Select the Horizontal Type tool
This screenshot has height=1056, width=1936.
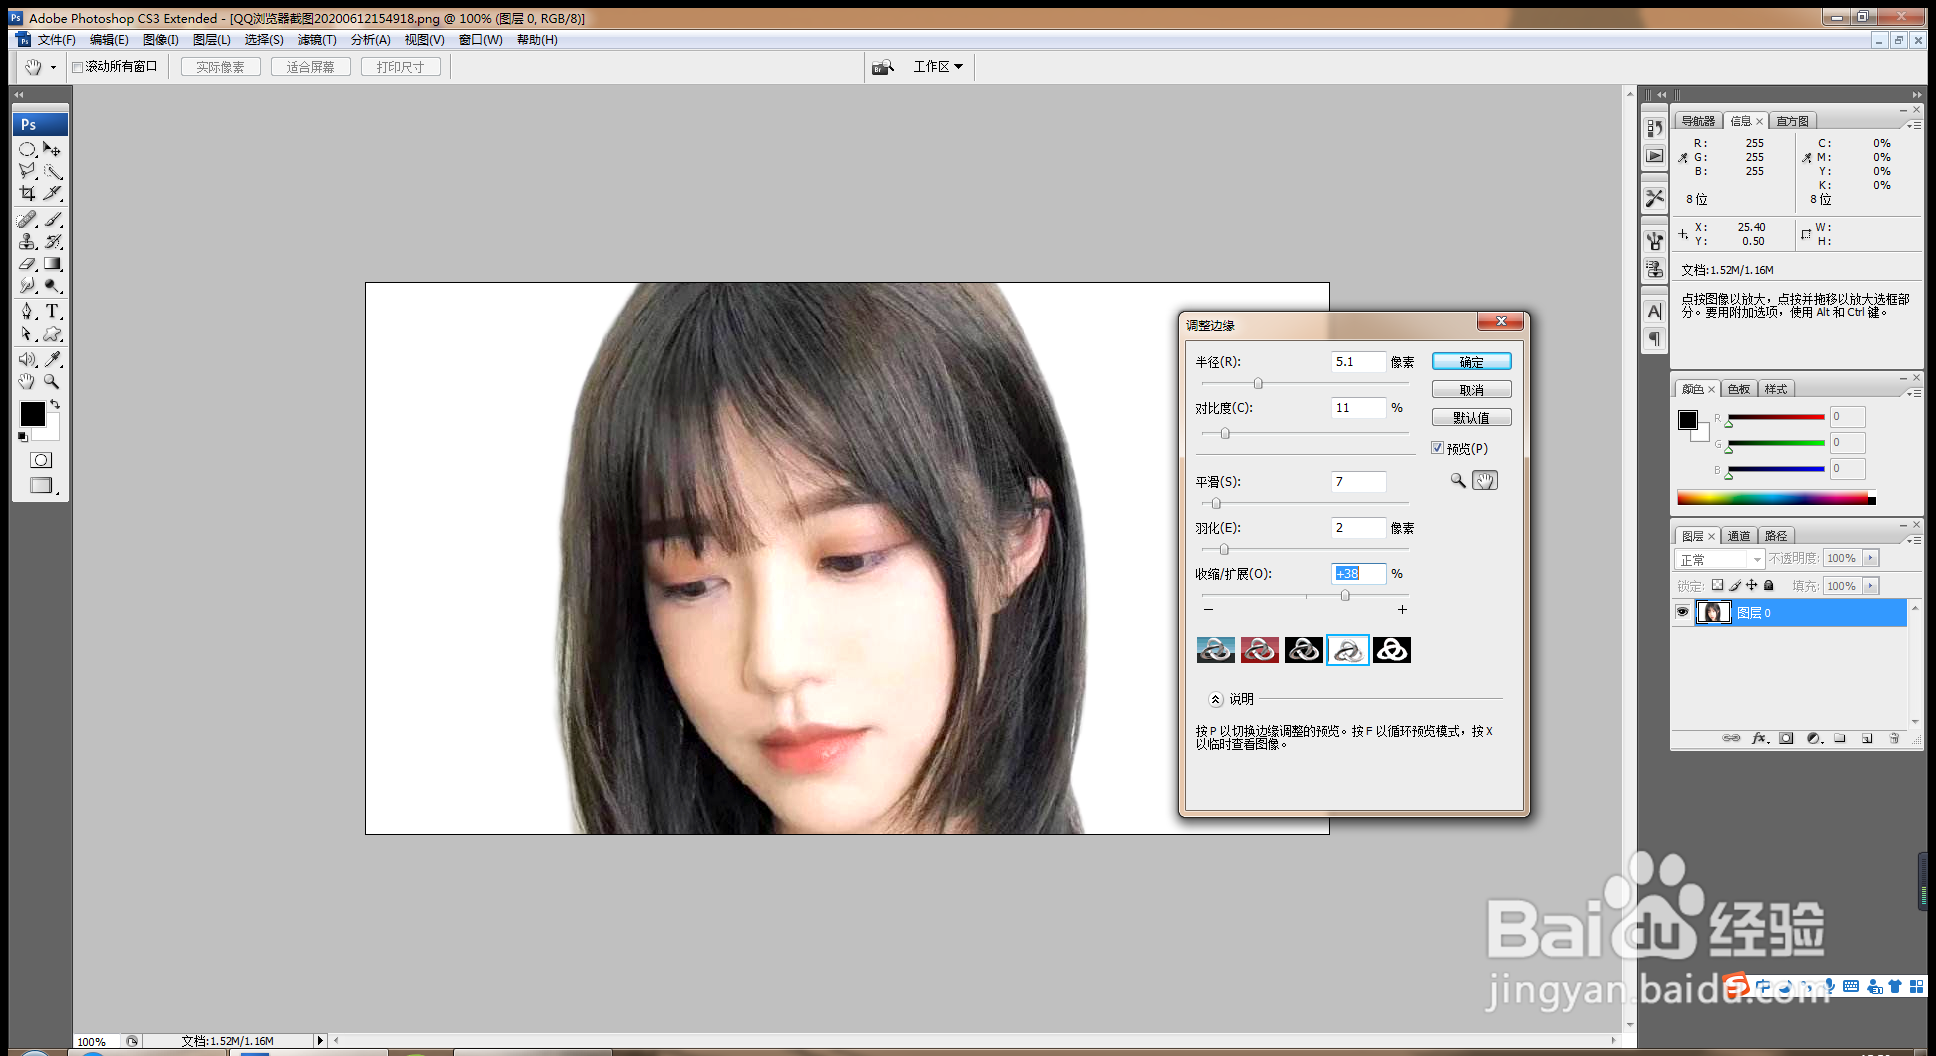point(53,312)
